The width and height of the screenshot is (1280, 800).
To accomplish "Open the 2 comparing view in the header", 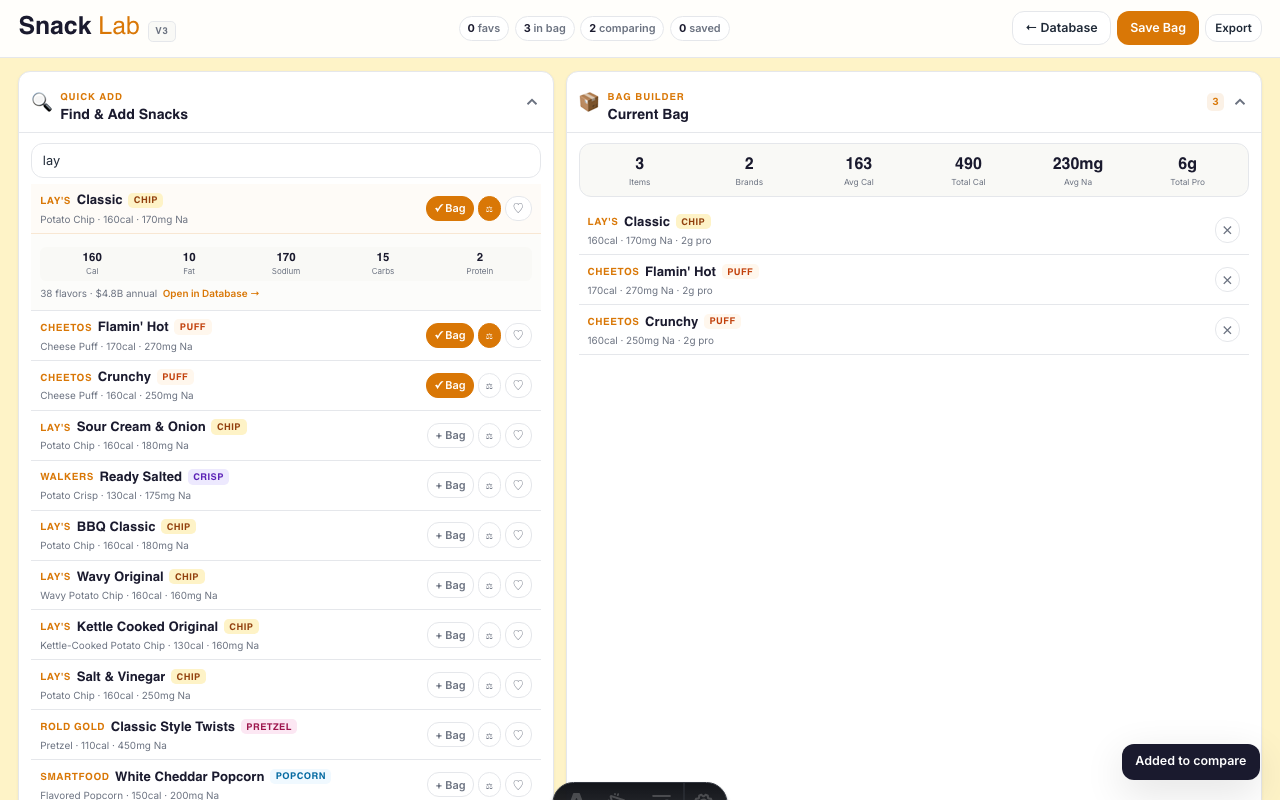I will tap(621, 28).
